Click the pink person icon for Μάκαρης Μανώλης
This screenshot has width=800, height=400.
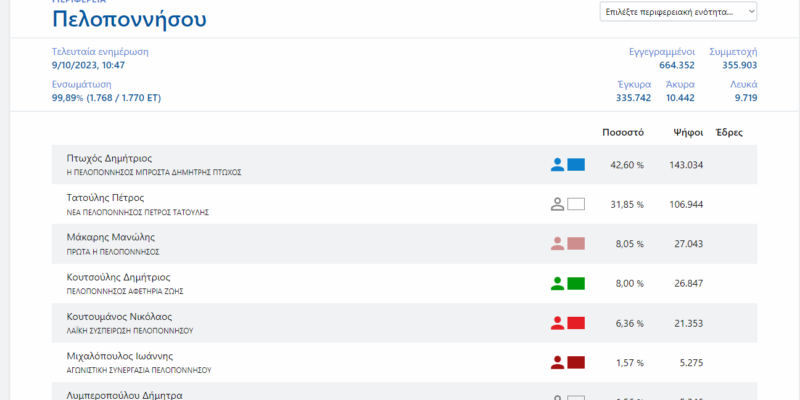[558, 243]
